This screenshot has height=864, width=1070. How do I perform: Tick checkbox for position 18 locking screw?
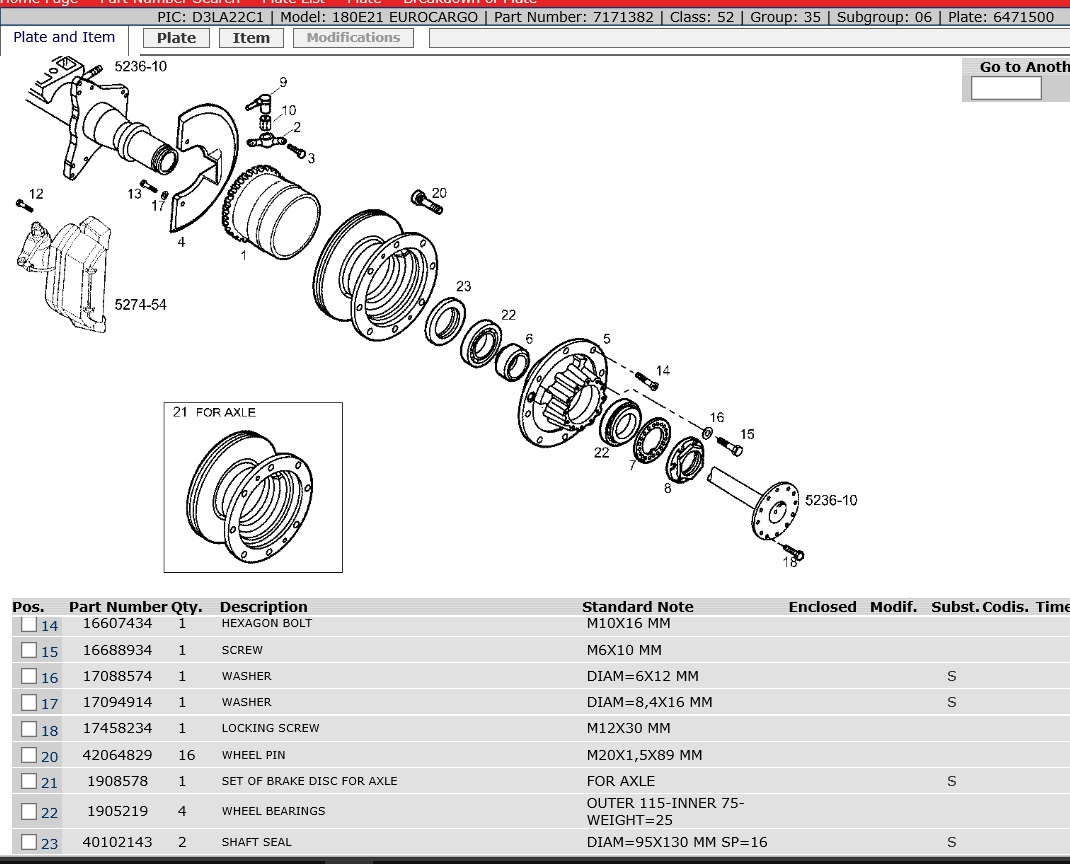29,728
